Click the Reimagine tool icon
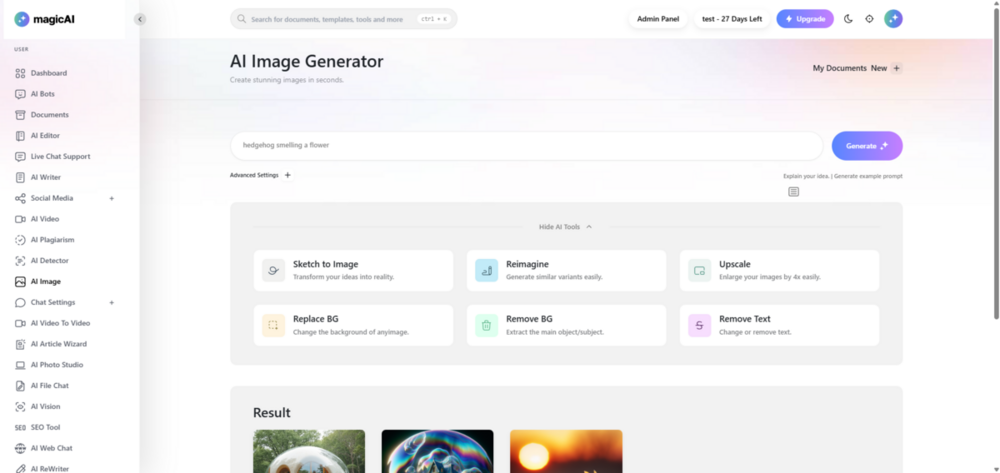The image size is (1000, 473). click(x=486, y=270)
